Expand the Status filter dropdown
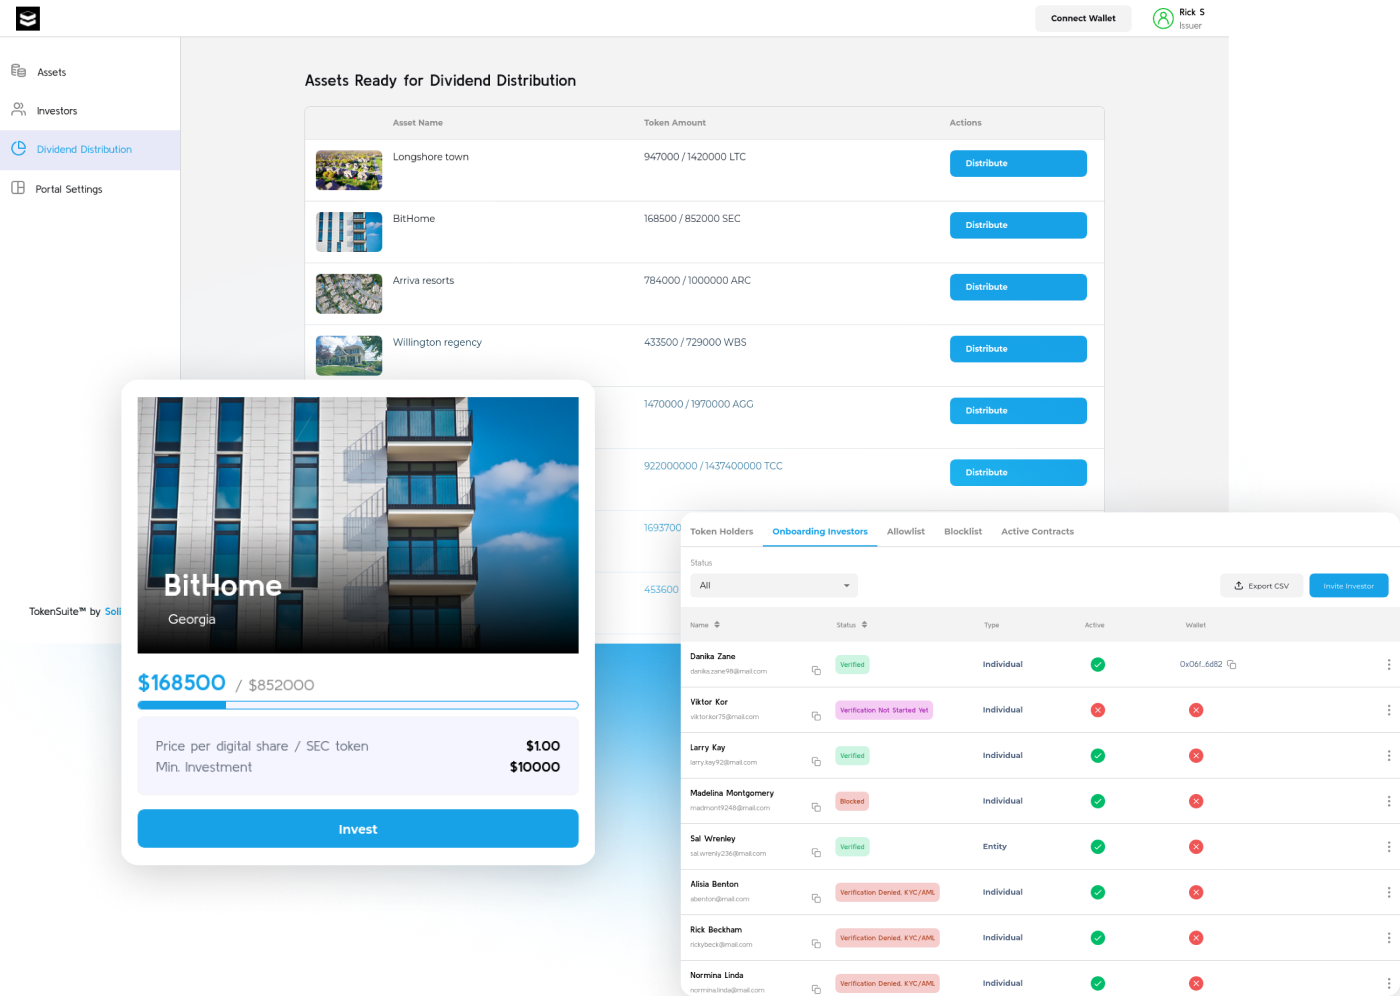 tap(773, 586)
